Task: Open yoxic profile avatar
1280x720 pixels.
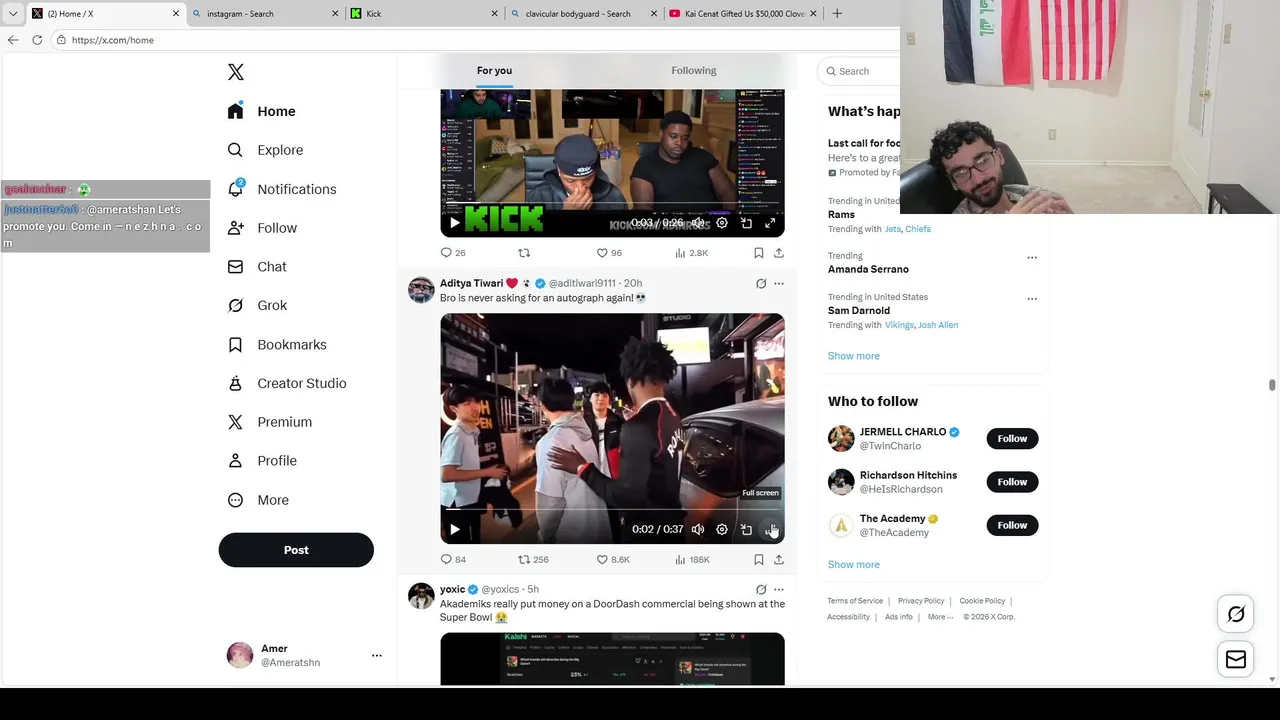Action: click(421, 596)
